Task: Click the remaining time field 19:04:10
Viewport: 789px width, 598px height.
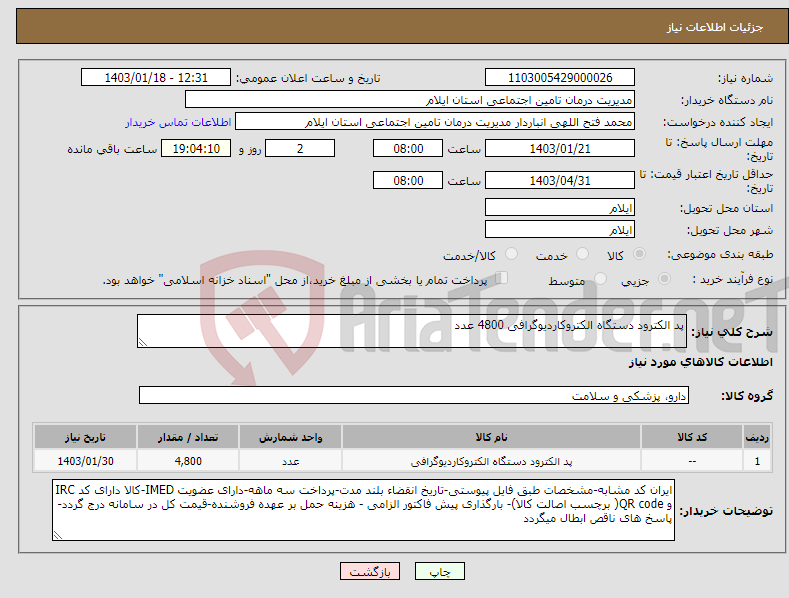Action: click(196, 148)
